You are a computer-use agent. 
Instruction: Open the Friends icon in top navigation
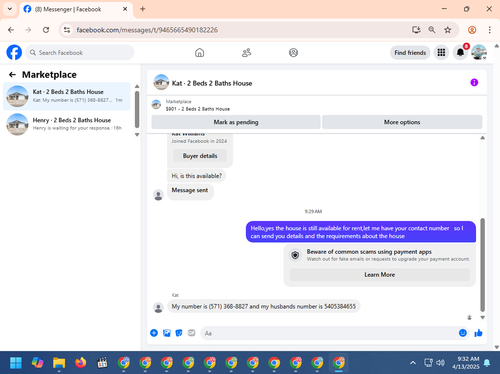point(246,53)
